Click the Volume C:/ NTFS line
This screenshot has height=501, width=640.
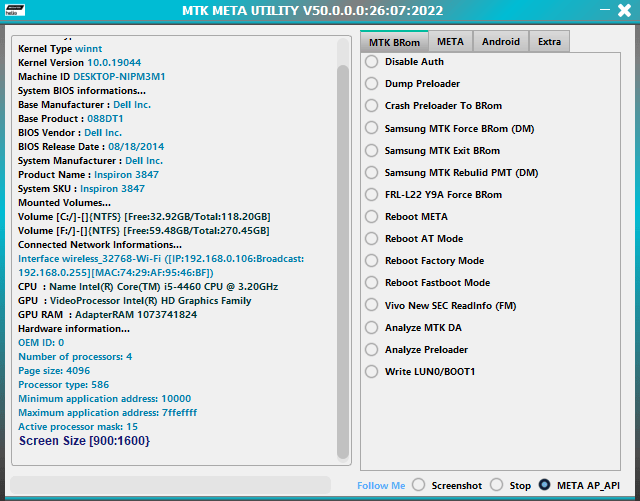[x=144, y=217]
